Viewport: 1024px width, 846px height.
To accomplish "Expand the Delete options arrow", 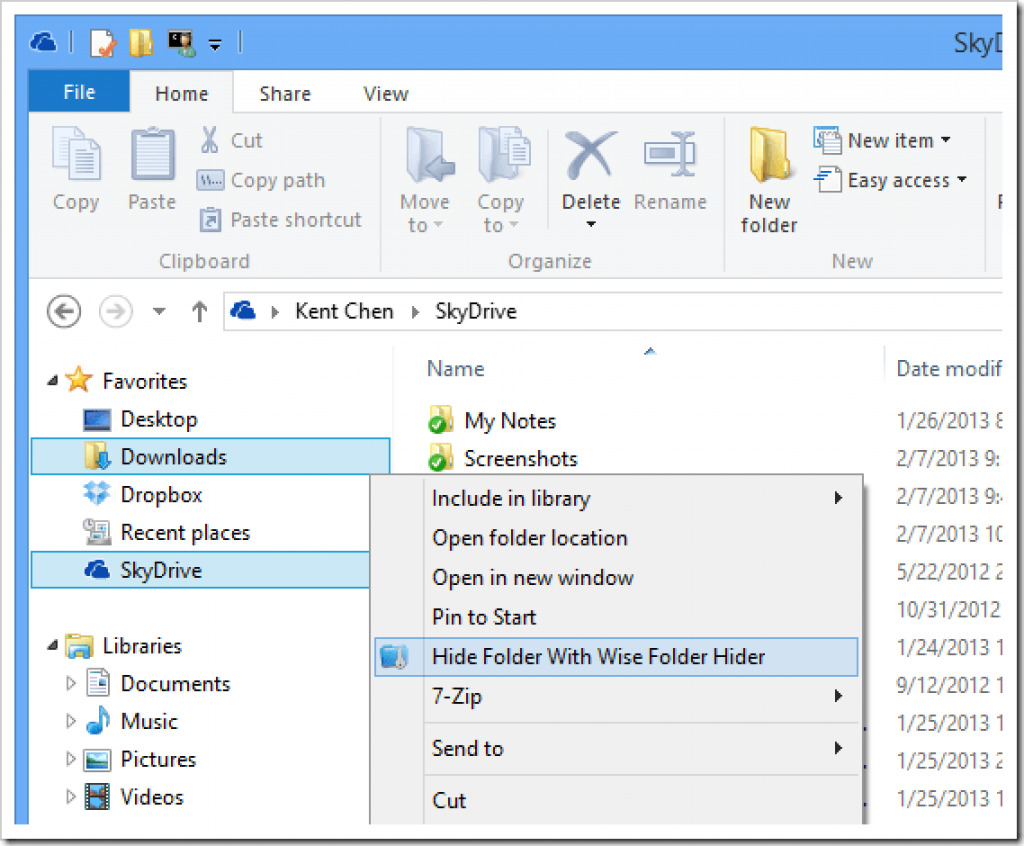I will (x=591, y=224).
